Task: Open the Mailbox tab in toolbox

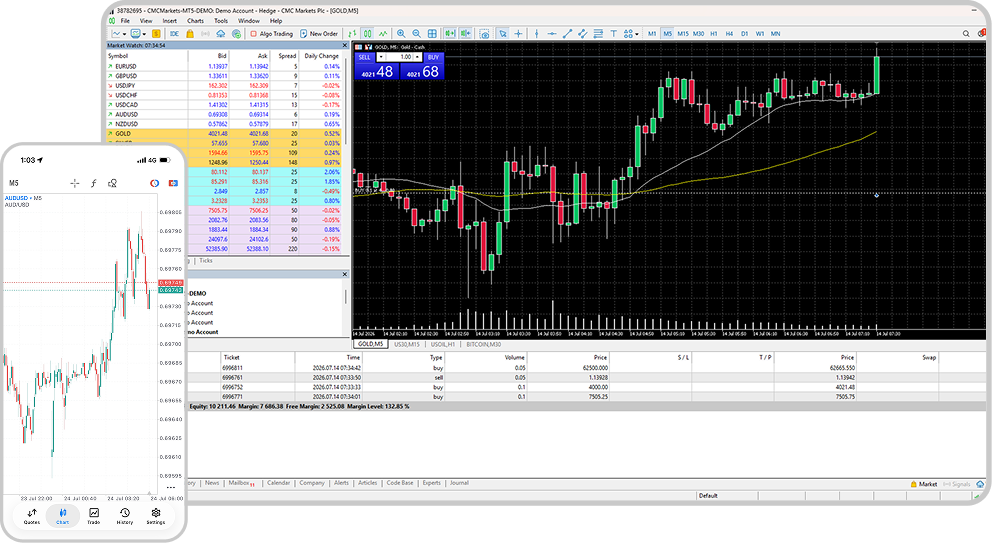Action: tap(241, 483)
